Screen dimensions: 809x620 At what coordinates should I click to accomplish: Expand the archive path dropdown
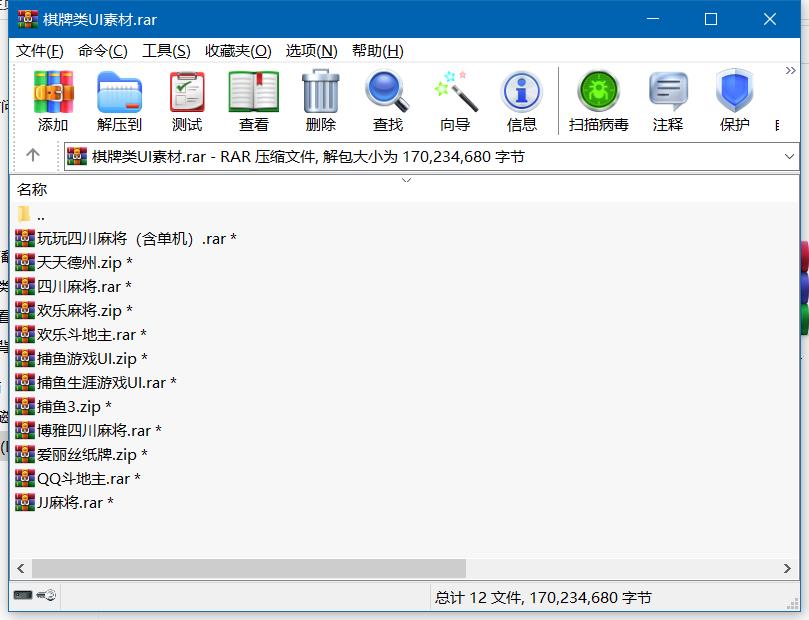789,156
